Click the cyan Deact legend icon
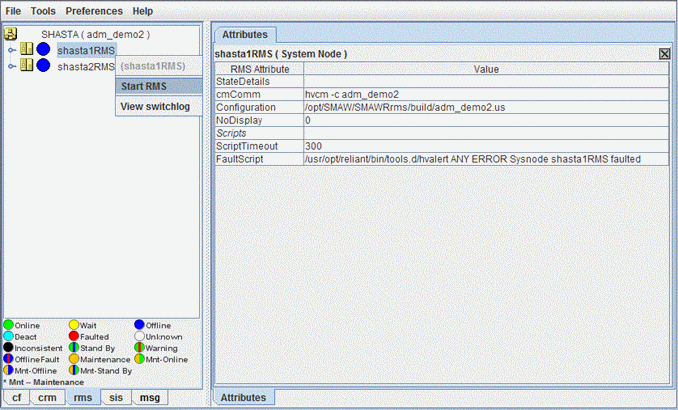Viewport: 678px width, 410px height. 9,336
